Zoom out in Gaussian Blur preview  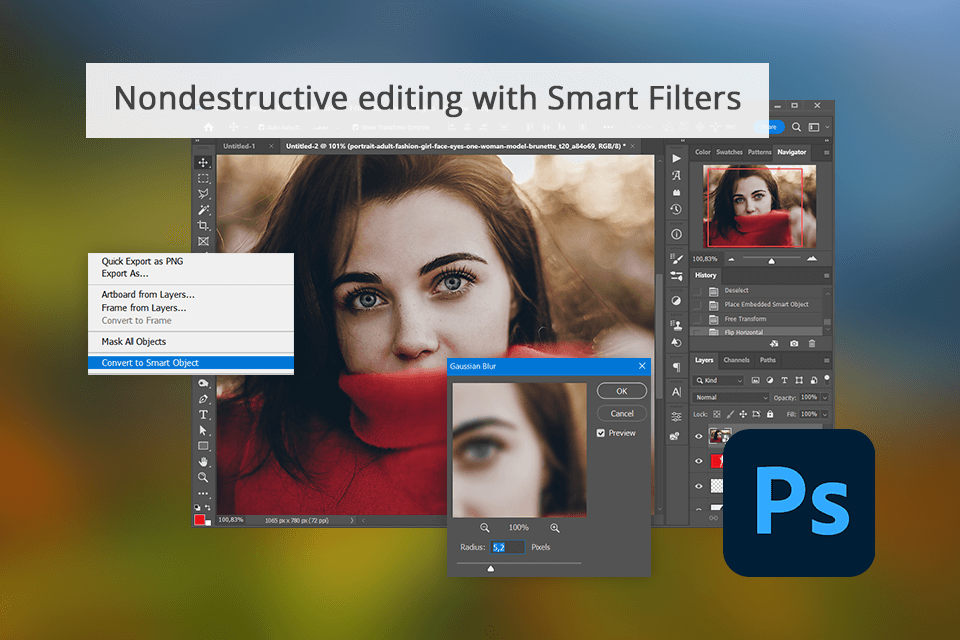485,527
